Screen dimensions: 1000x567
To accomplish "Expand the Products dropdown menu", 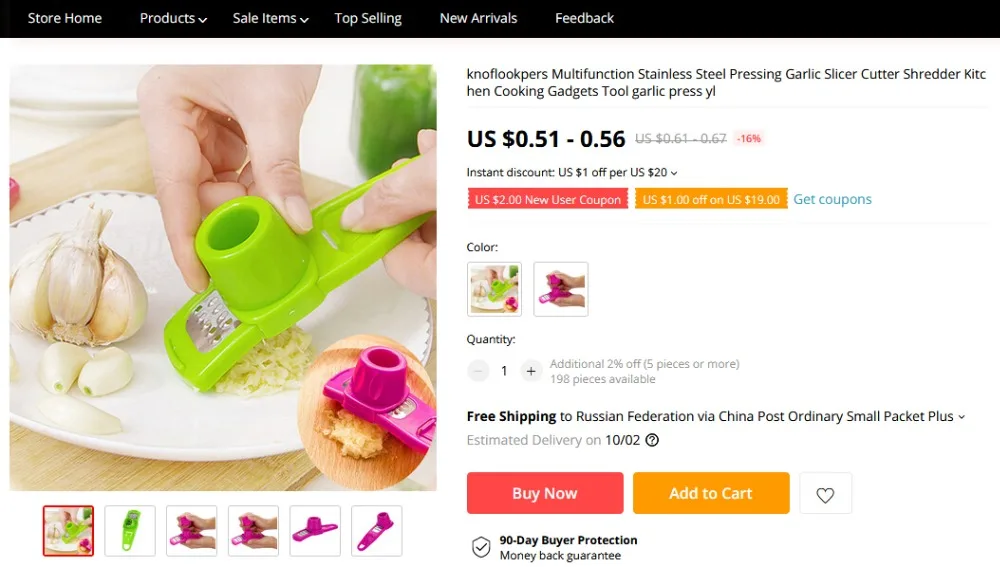I will (173, 18).
